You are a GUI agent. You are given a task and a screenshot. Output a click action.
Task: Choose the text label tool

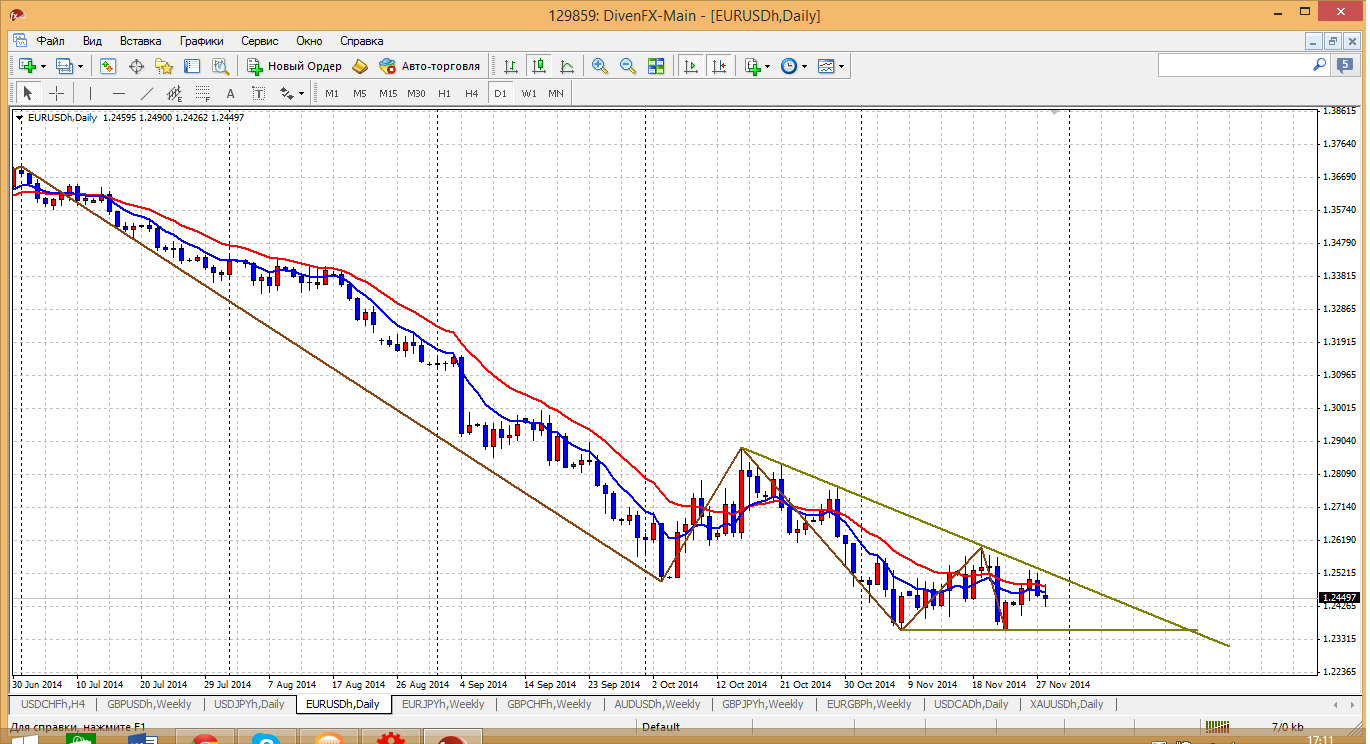coord(230,93)
